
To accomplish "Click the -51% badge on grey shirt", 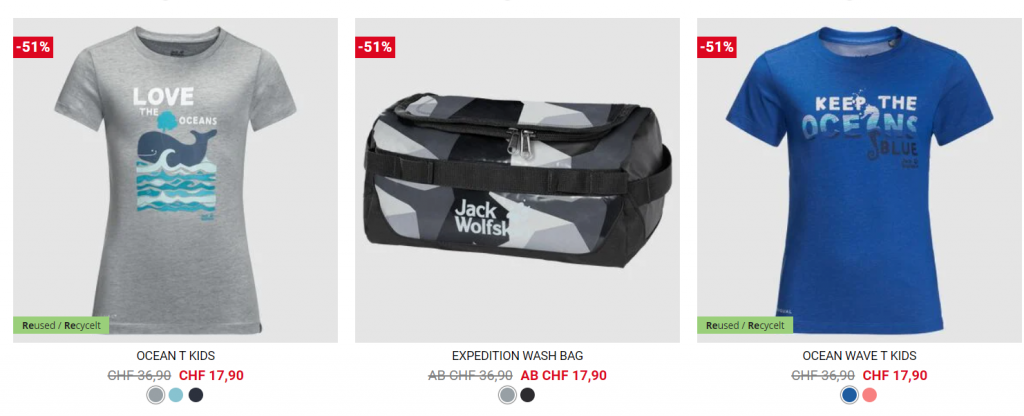I will pos(33,47).
